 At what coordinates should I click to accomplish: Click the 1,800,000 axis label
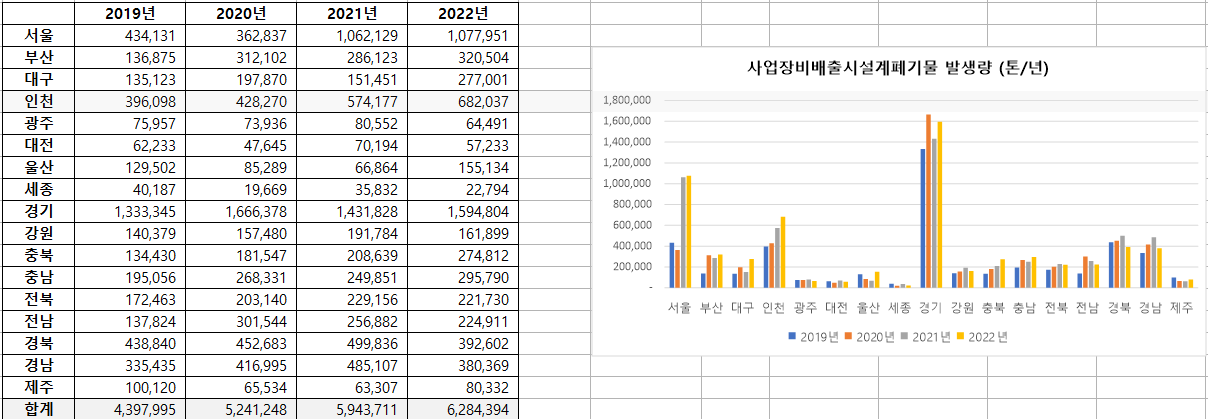coord(629,100)
